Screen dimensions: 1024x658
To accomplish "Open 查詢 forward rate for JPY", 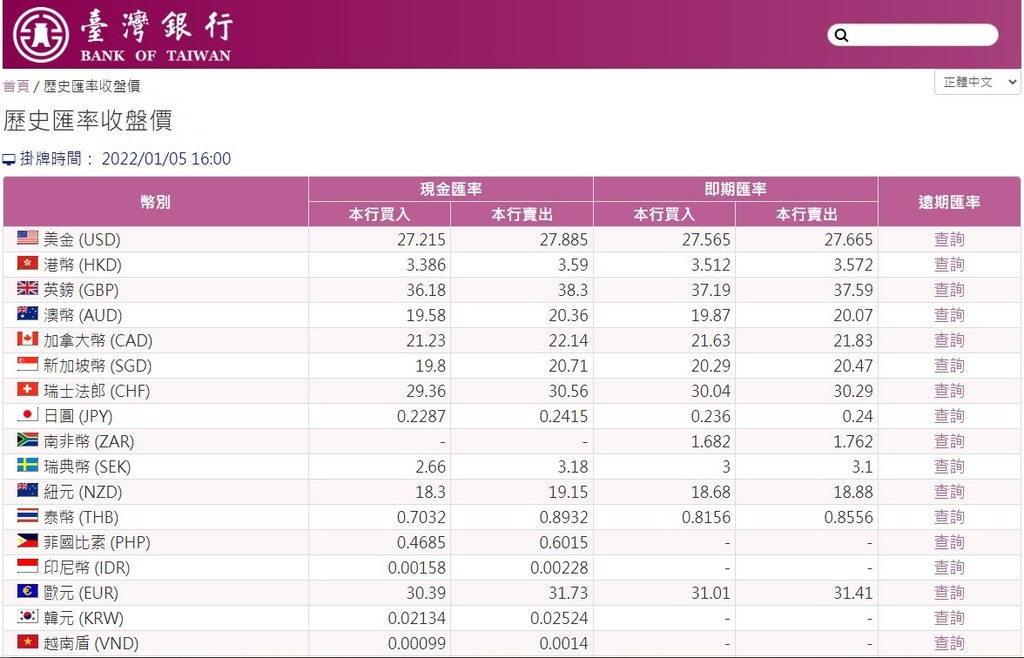I will [949, 416].
